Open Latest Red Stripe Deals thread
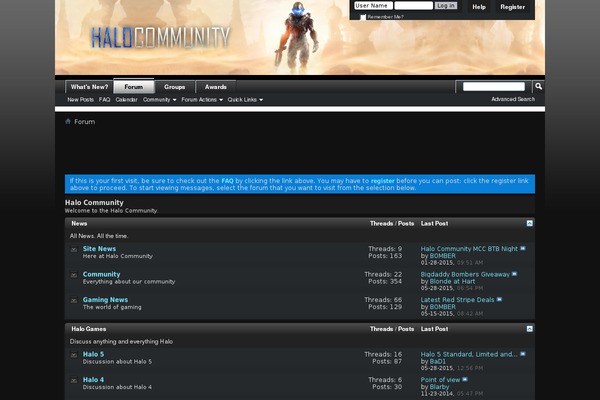The height and width of the screenshot is (400, 600). [x=457, y=300]
